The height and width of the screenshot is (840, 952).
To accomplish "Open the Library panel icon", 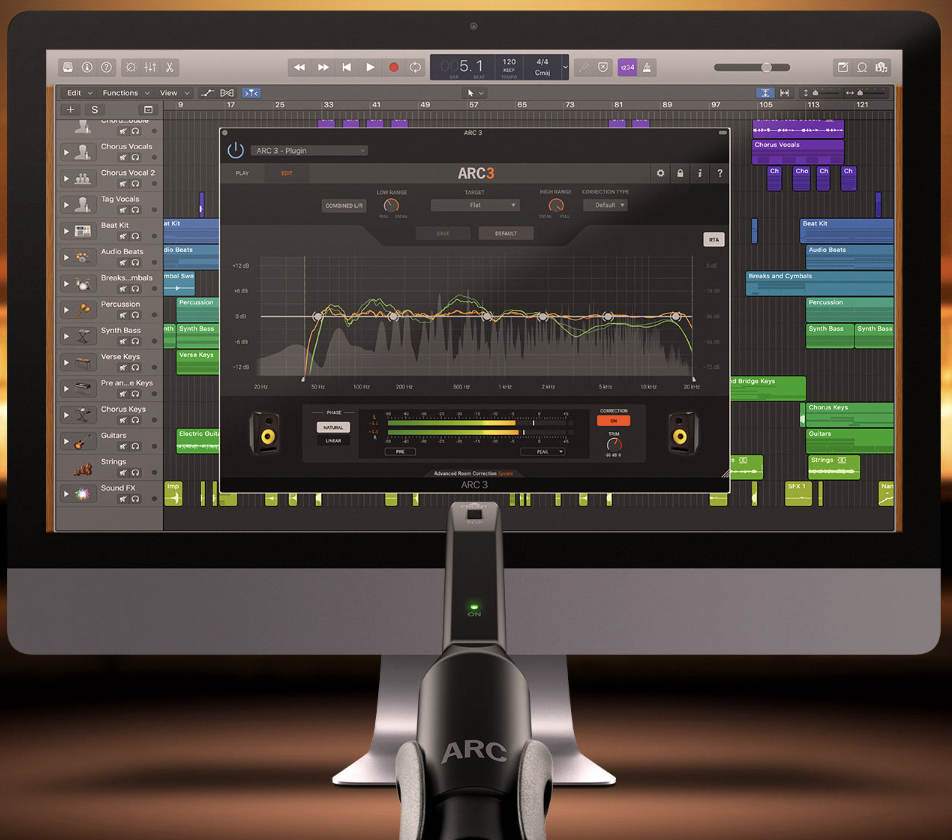I will [x=67, y=67].
